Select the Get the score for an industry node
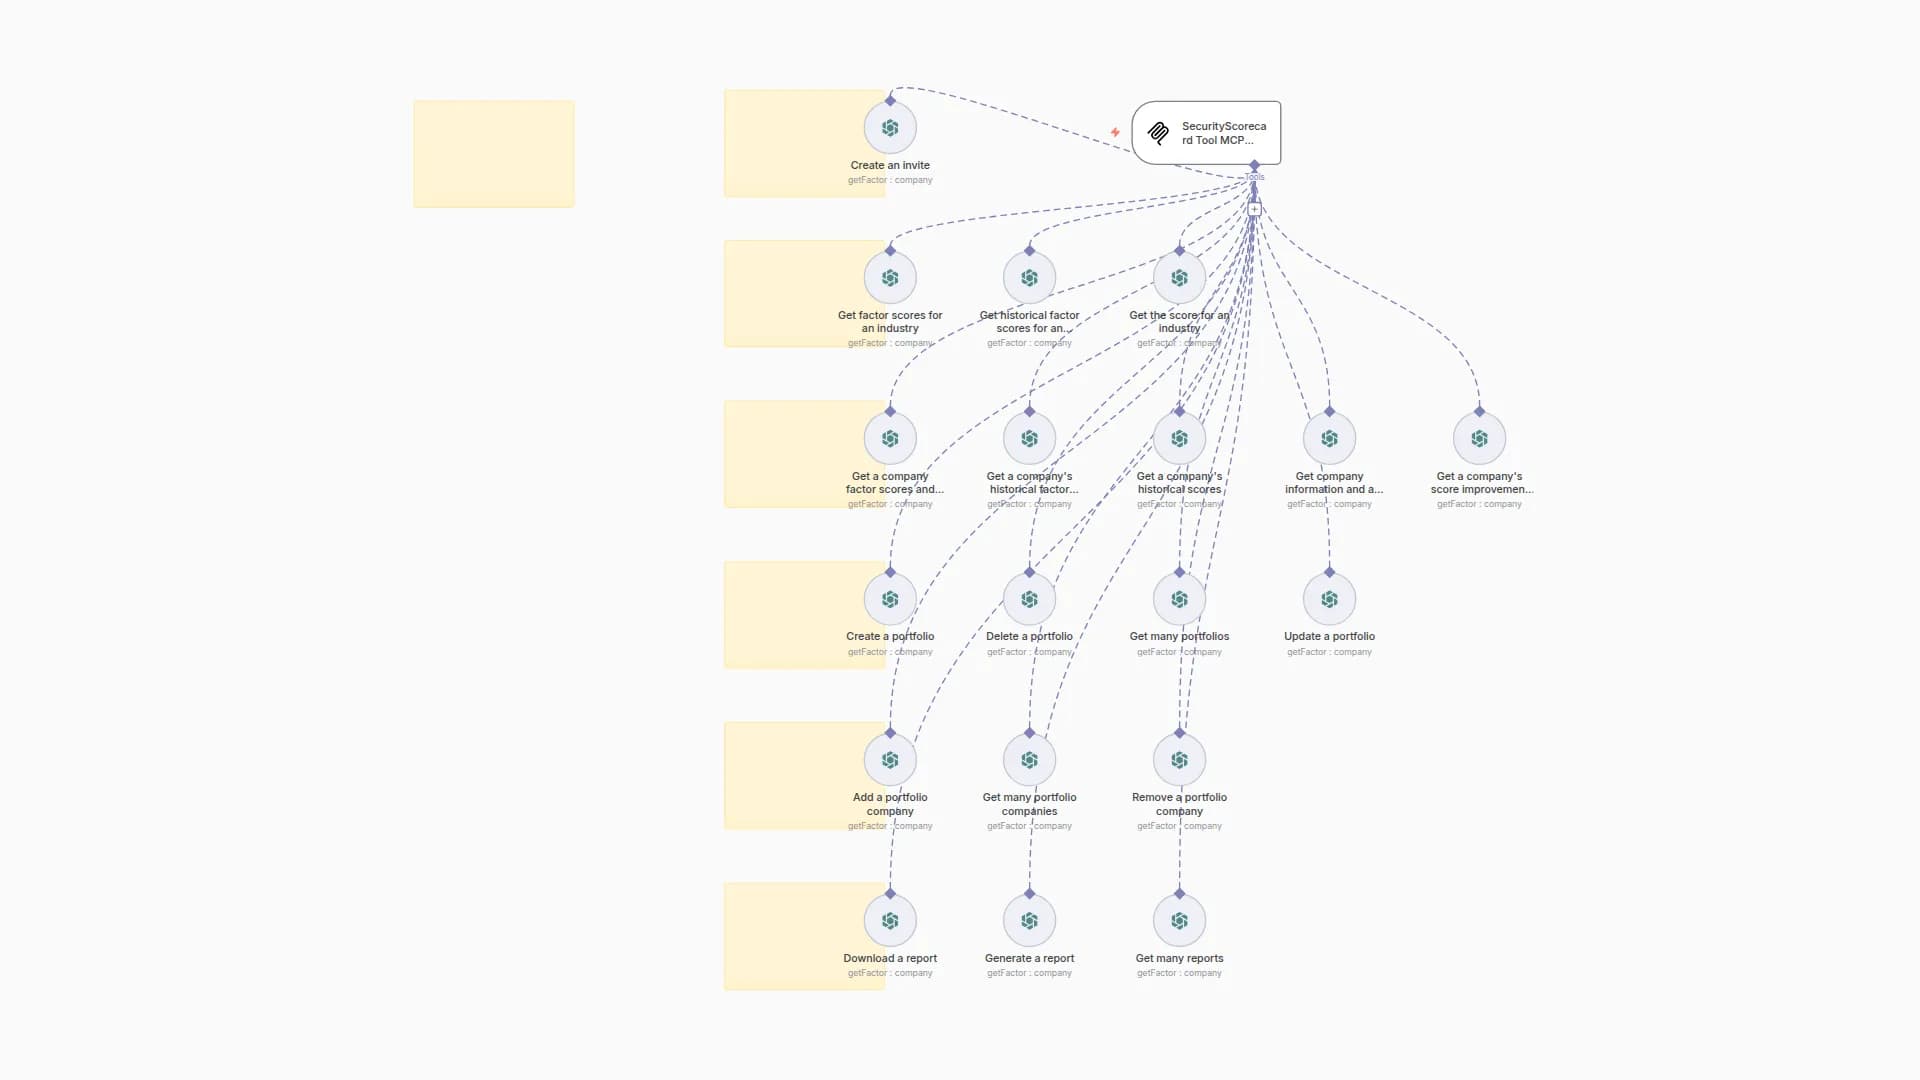 pos(1178,278)
